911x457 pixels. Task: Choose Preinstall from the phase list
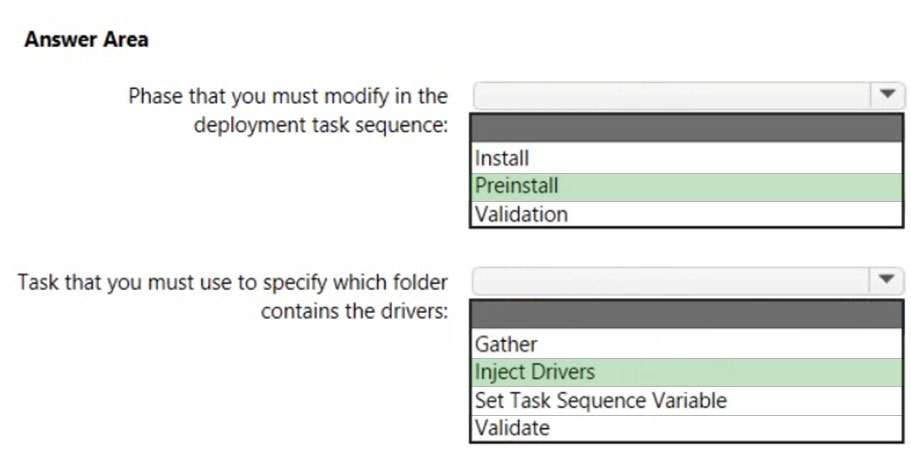(687, 186)
